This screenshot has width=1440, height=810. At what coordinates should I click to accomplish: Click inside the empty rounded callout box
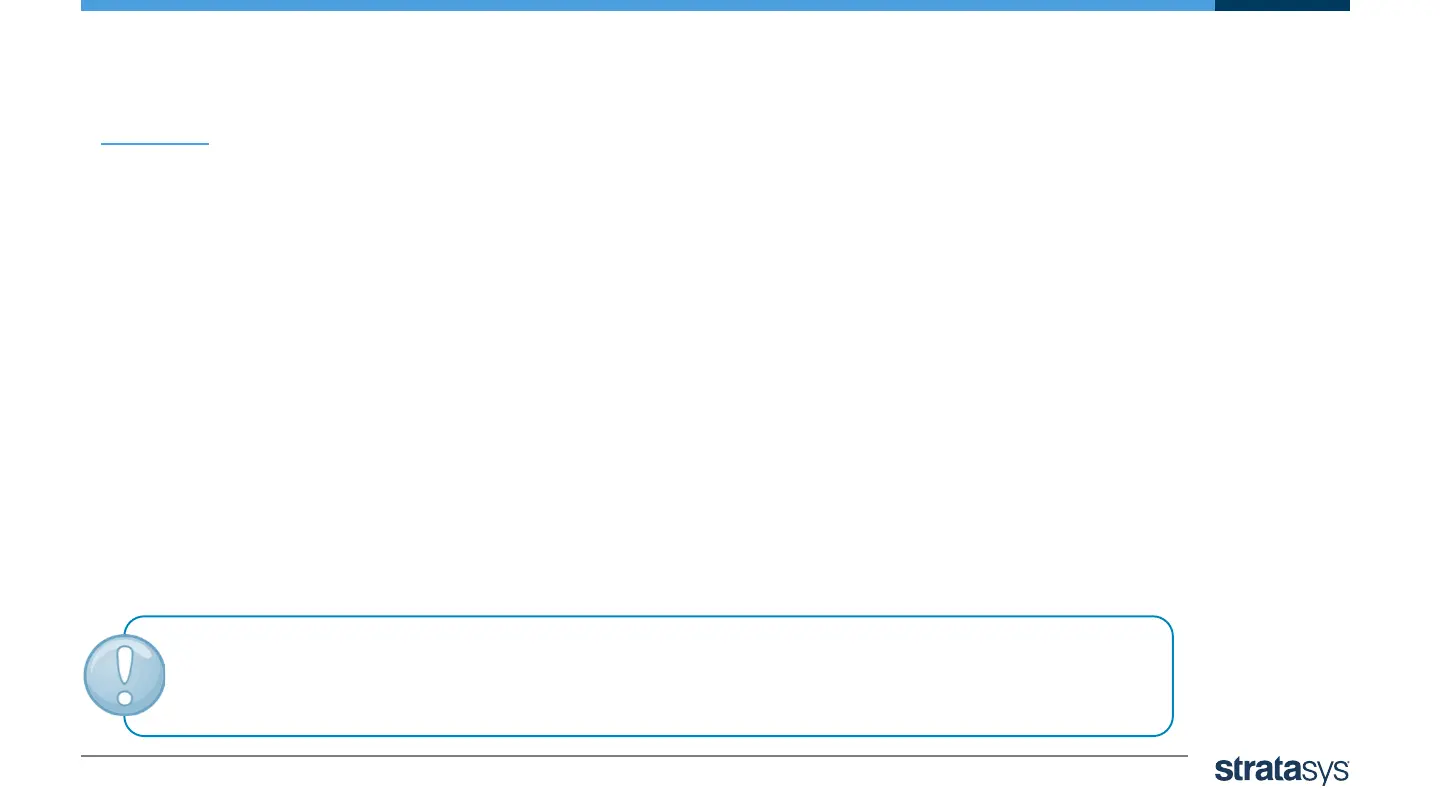[x=660, y=676]
